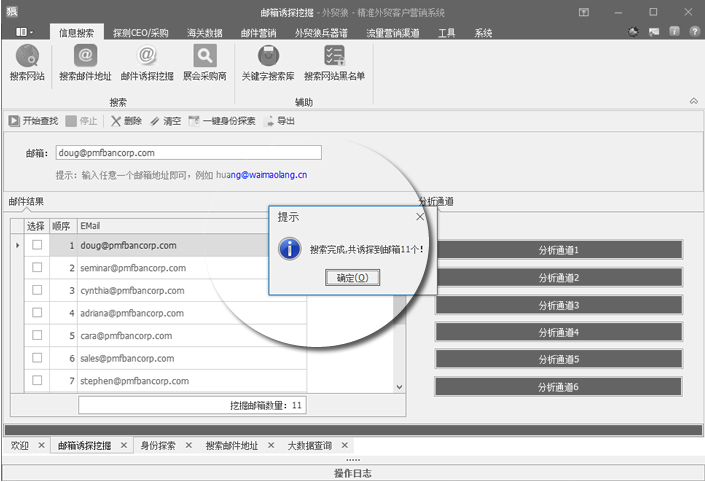Open the 关键字搜索库 icon

(x=267, y=56)
